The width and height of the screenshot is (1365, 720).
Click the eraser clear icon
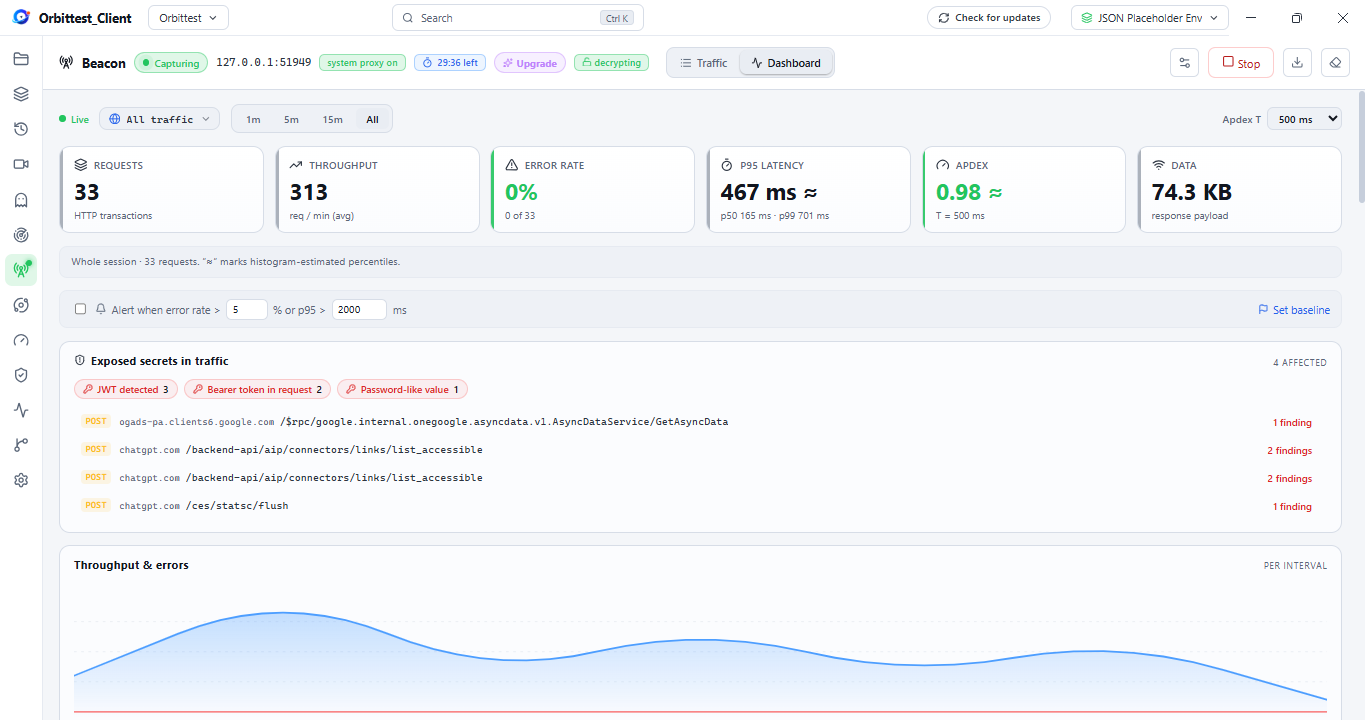(1335, 63)
